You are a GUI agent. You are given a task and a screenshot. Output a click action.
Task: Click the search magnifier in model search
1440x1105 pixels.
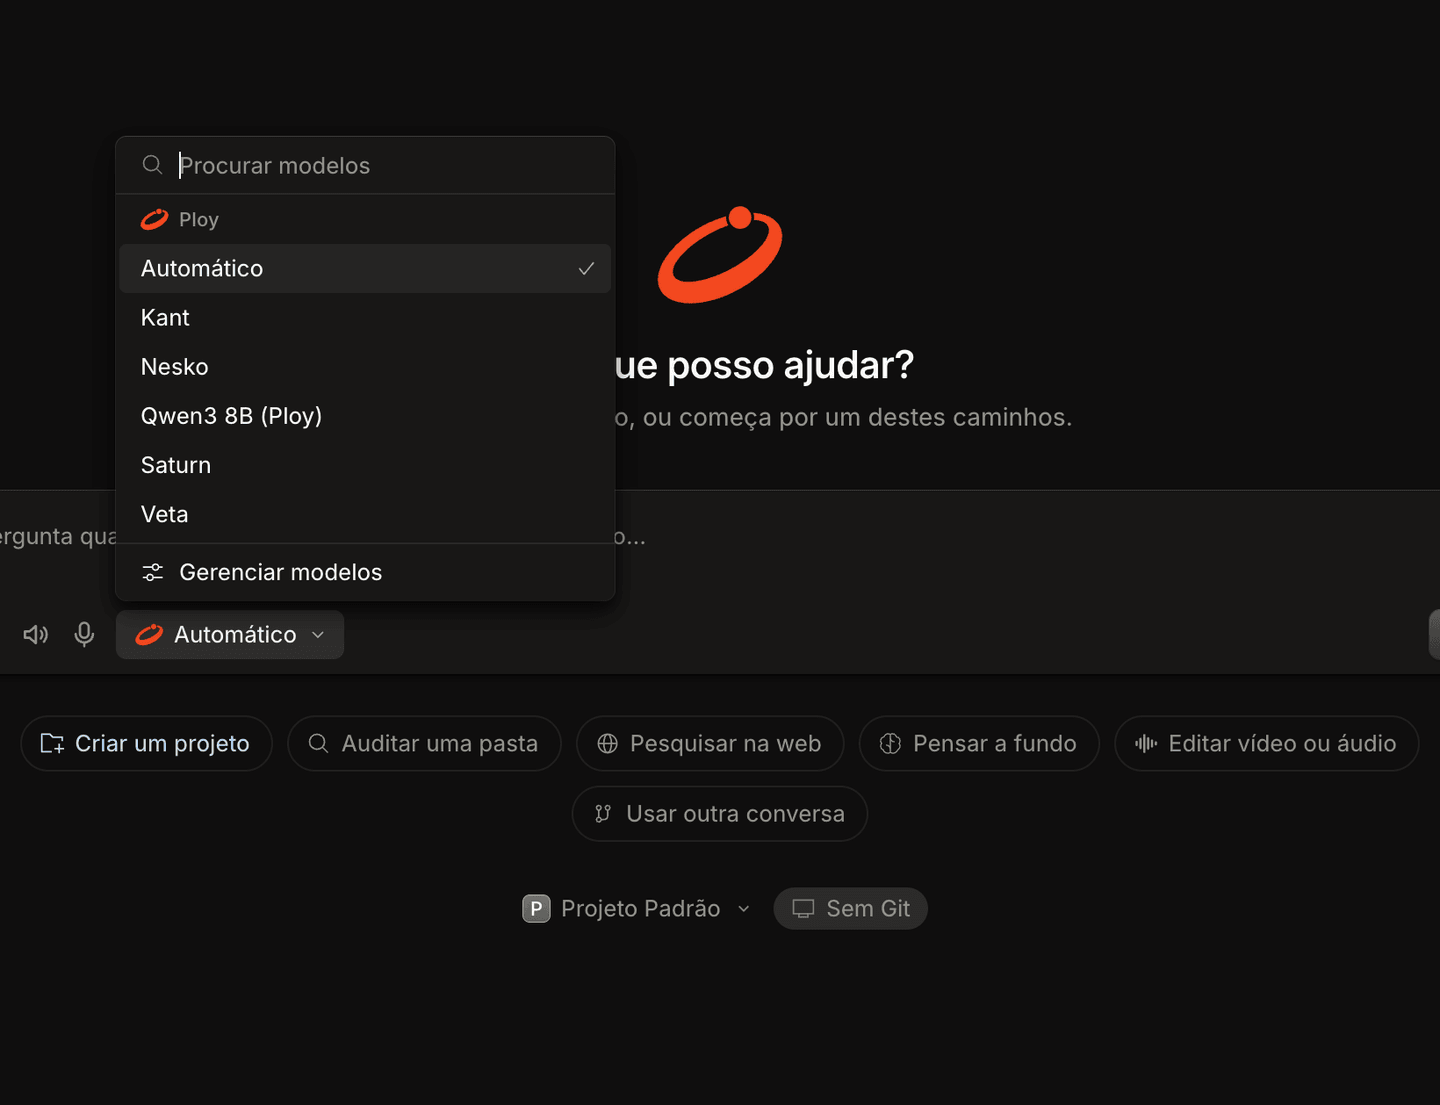(x=152, y=165)
